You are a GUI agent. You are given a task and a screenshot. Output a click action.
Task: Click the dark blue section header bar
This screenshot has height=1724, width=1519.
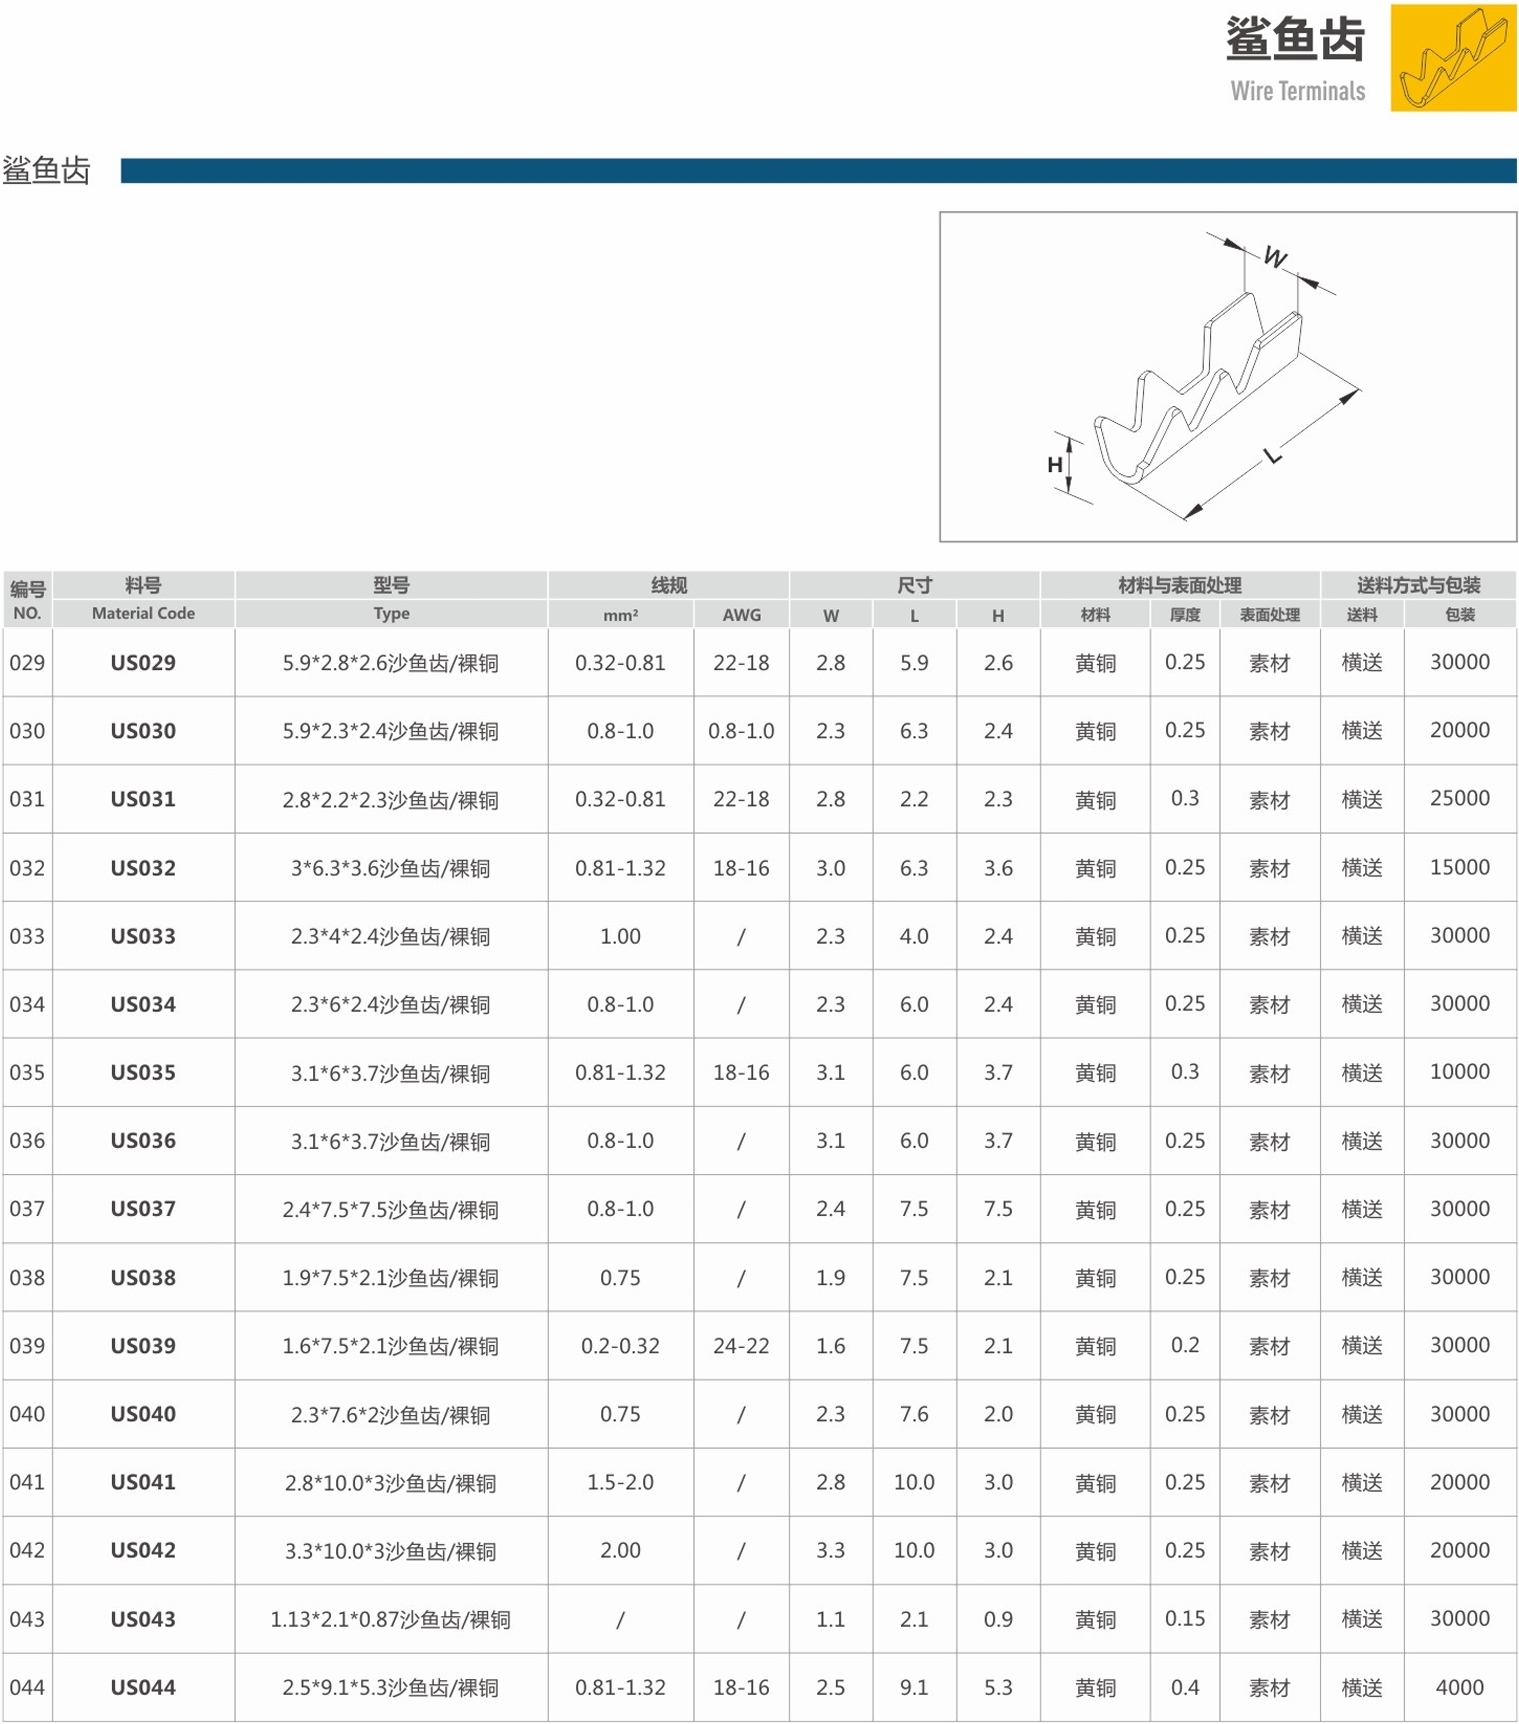tap(817, 171)
